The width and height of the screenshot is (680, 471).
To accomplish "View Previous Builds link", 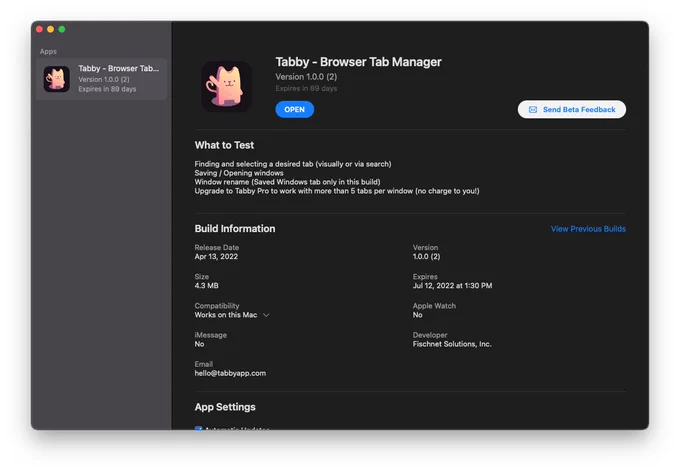I will pos(588,229).
